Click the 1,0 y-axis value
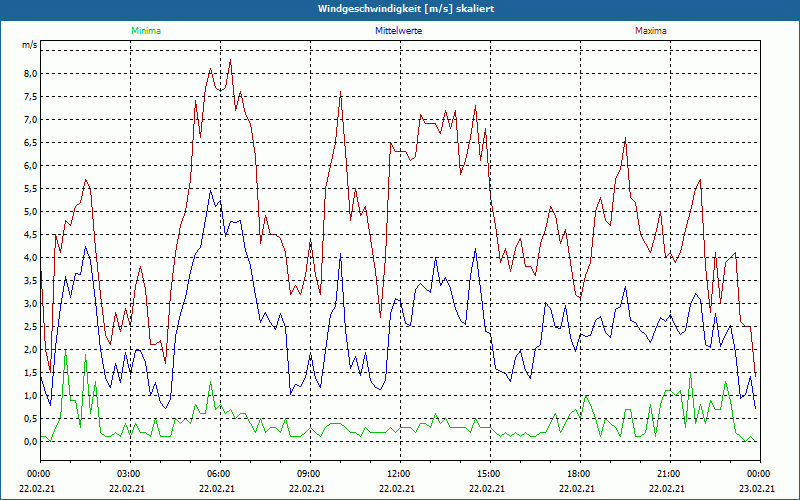This screenshot has height=500, width=800. point(31,395)
